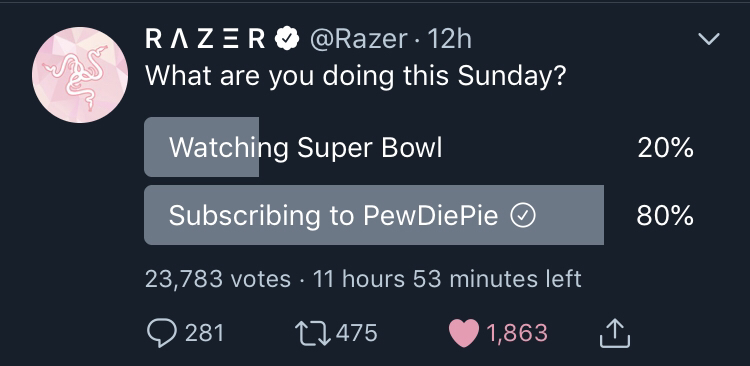Image resolution: width=750 pixels, height=366 pixels.
Task: Expand the tweet options chevron menu
Action: [708, 39]
